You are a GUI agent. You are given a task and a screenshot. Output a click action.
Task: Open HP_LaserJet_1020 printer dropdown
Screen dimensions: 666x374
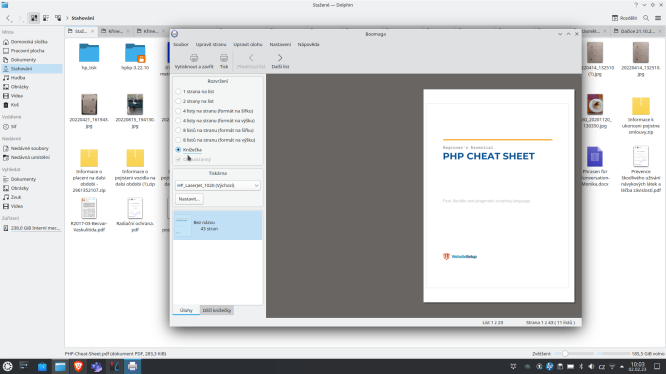(x=217, y=186)
